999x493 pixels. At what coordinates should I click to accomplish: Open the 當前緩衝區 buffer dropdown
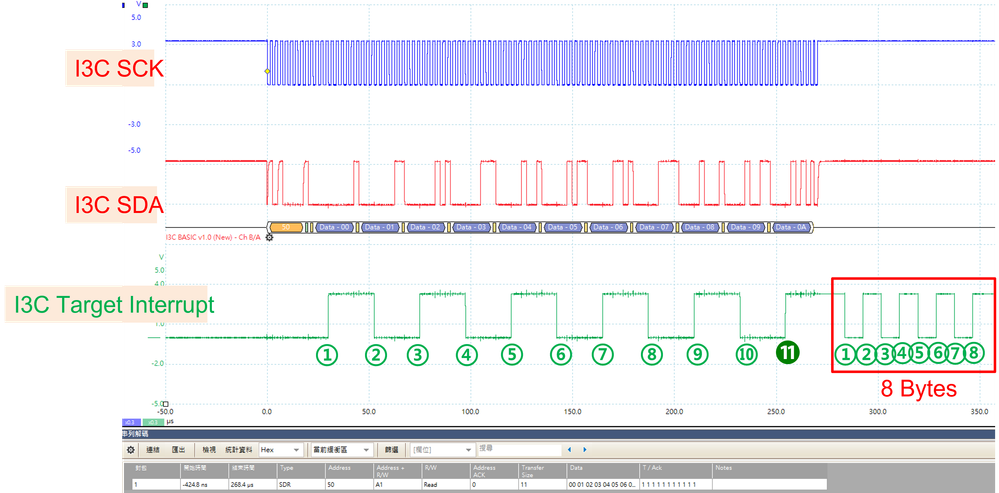(341, 450)
